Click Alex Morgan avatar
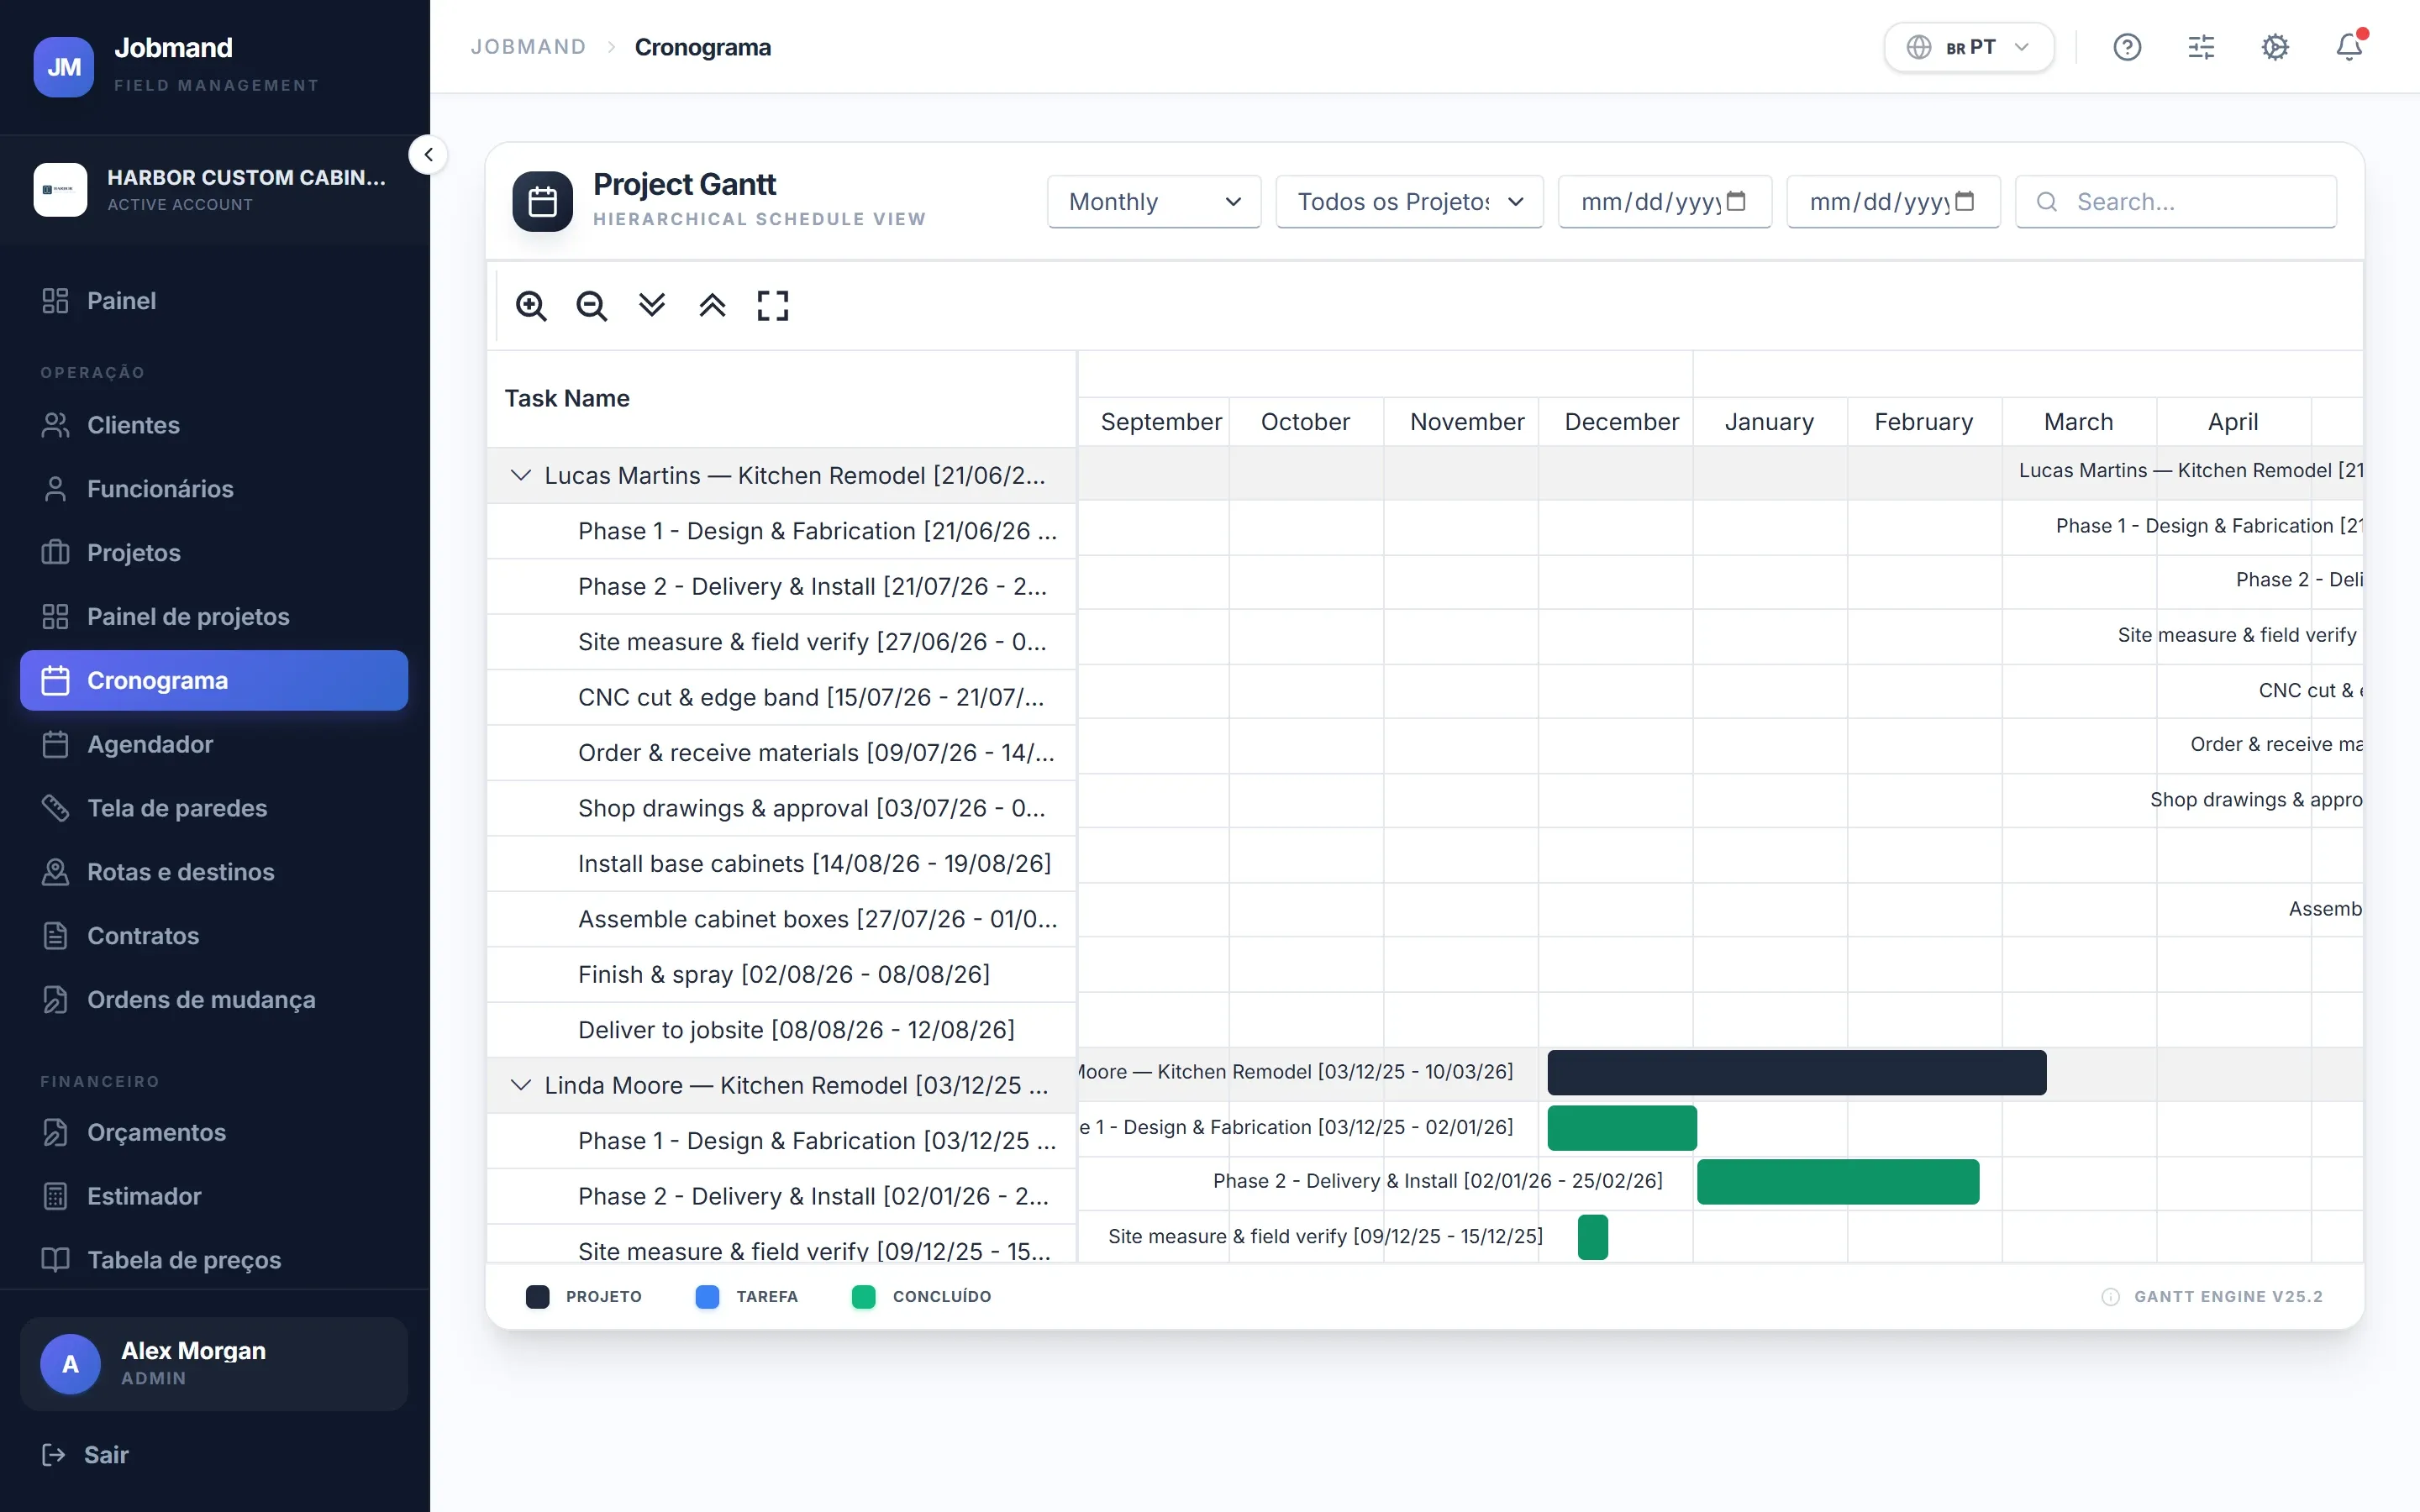Image resolution: width=2420 pixels, height=1512 pixels. click(x=70, y=1363)
